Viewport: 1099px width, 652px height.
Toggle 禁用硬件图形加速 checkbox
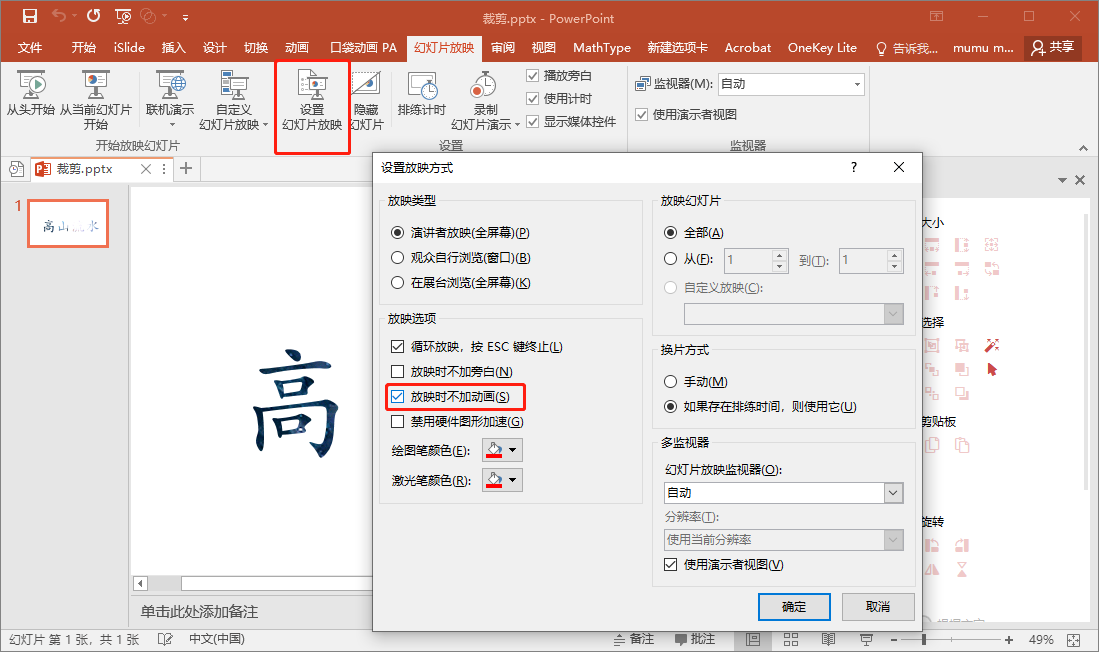pos(397,421)
